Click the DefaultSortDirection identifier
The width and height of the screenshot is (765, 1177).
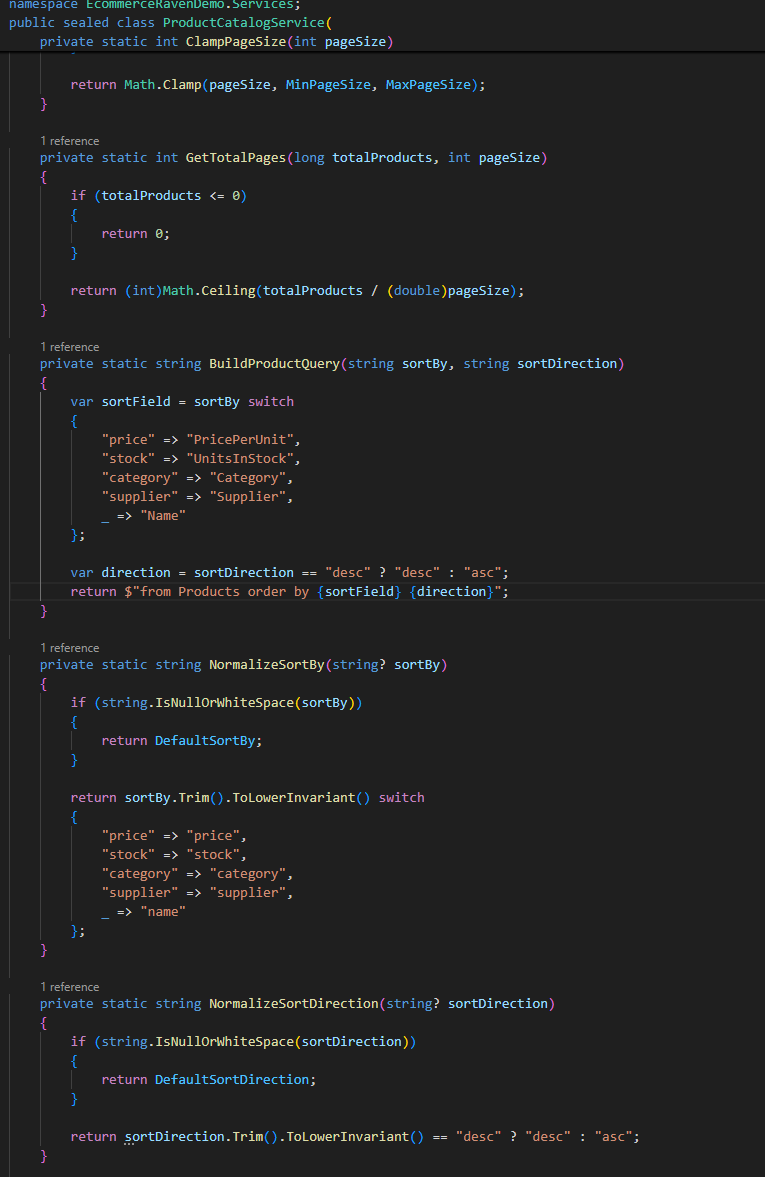click(231, 1080)
